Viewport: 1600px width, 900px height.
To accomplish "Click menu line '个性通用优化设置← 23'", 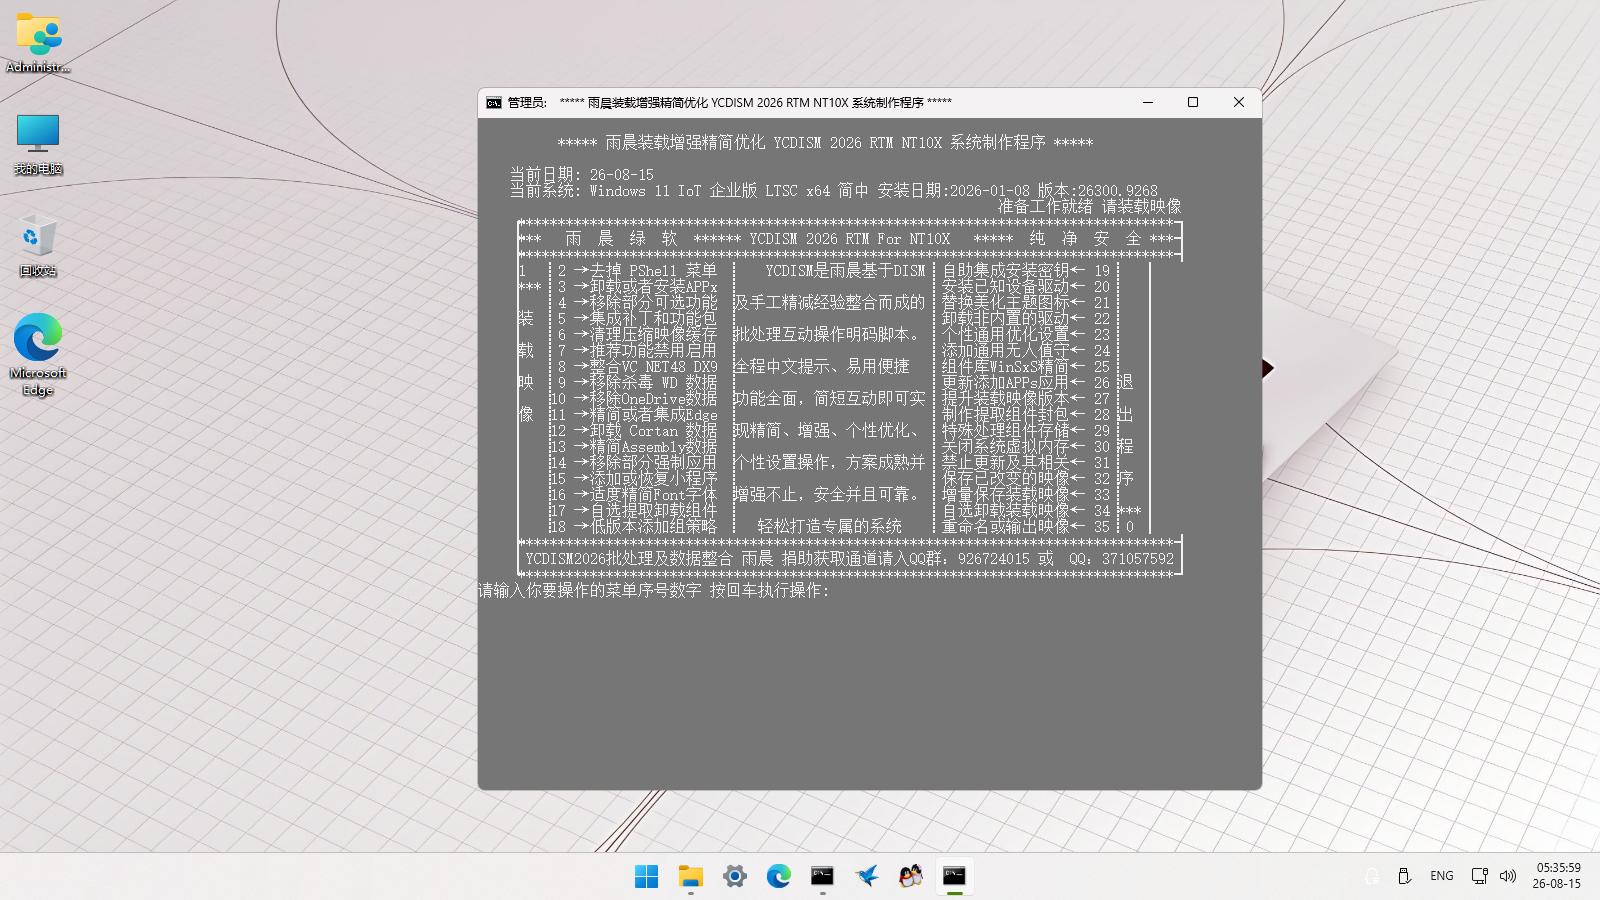I will click(1026, 335).
